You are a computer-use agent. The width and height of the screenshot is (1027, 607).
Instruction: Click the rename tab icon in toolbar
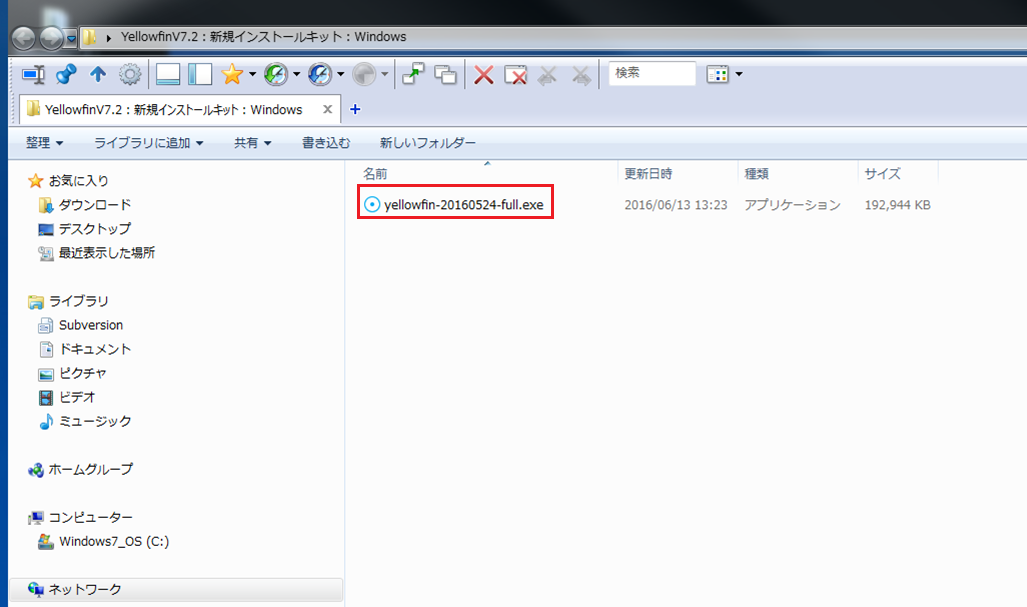point(33,75)
